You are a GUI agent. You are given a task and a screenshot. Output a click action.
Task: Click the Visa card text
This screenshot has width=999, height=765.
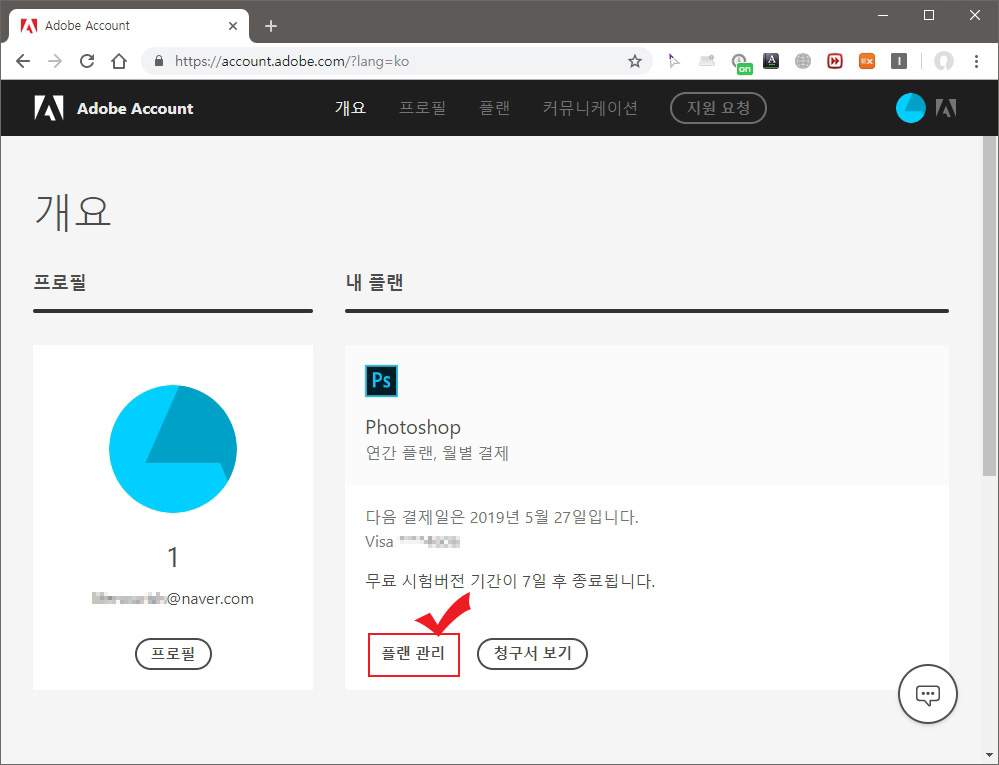point(412,542)
